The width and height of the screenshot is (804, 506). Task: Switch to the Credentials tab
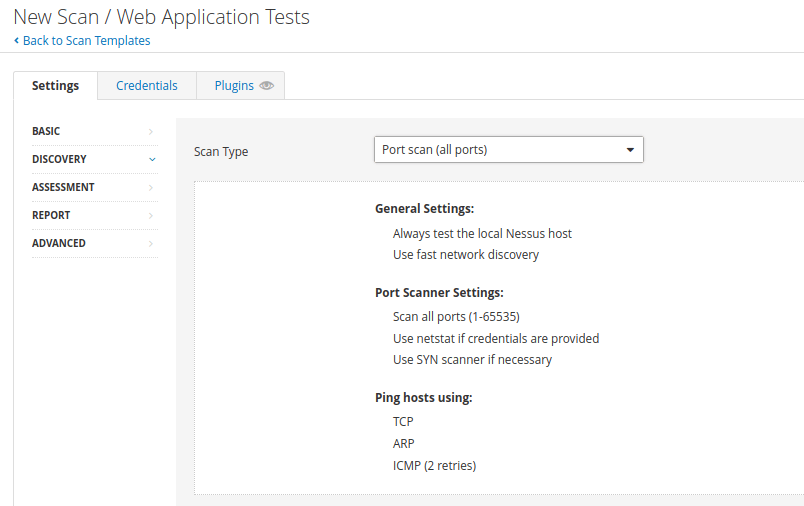147,86
